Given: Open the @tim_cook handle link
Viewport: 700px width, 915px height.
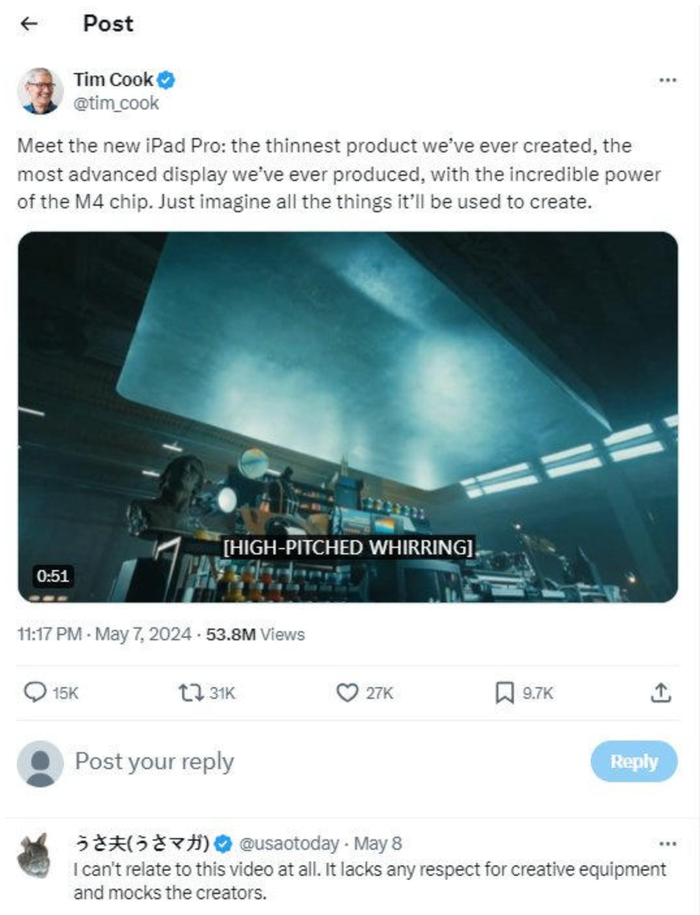Looking at the screenshot, I should click(x=116, y=103).
